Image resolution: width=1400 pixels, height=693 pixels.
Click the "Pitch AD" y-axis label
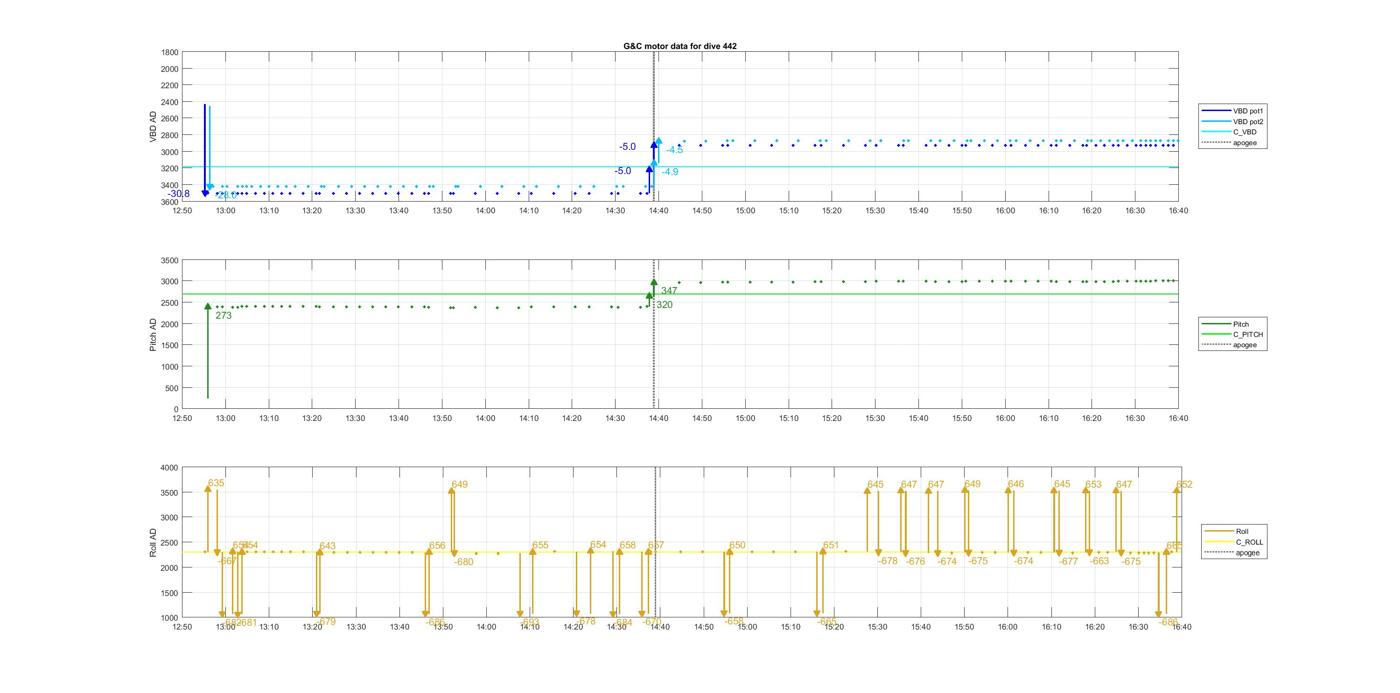click(x=154, y=335)
